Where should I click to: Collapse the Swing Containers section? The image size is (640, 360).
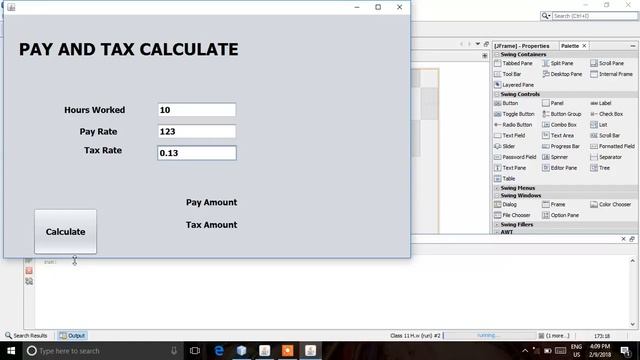pos(497,54)
